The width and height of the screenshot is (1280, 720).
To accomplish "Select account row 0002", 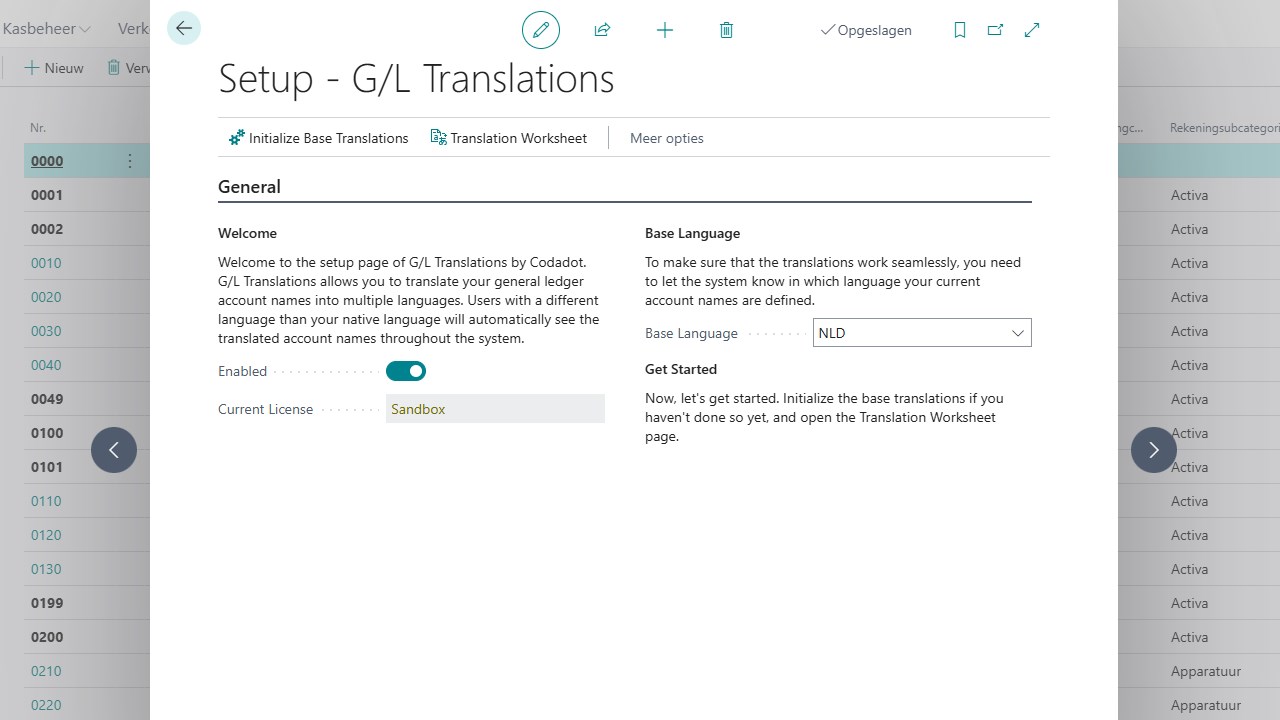I will [x=47, y=229].
